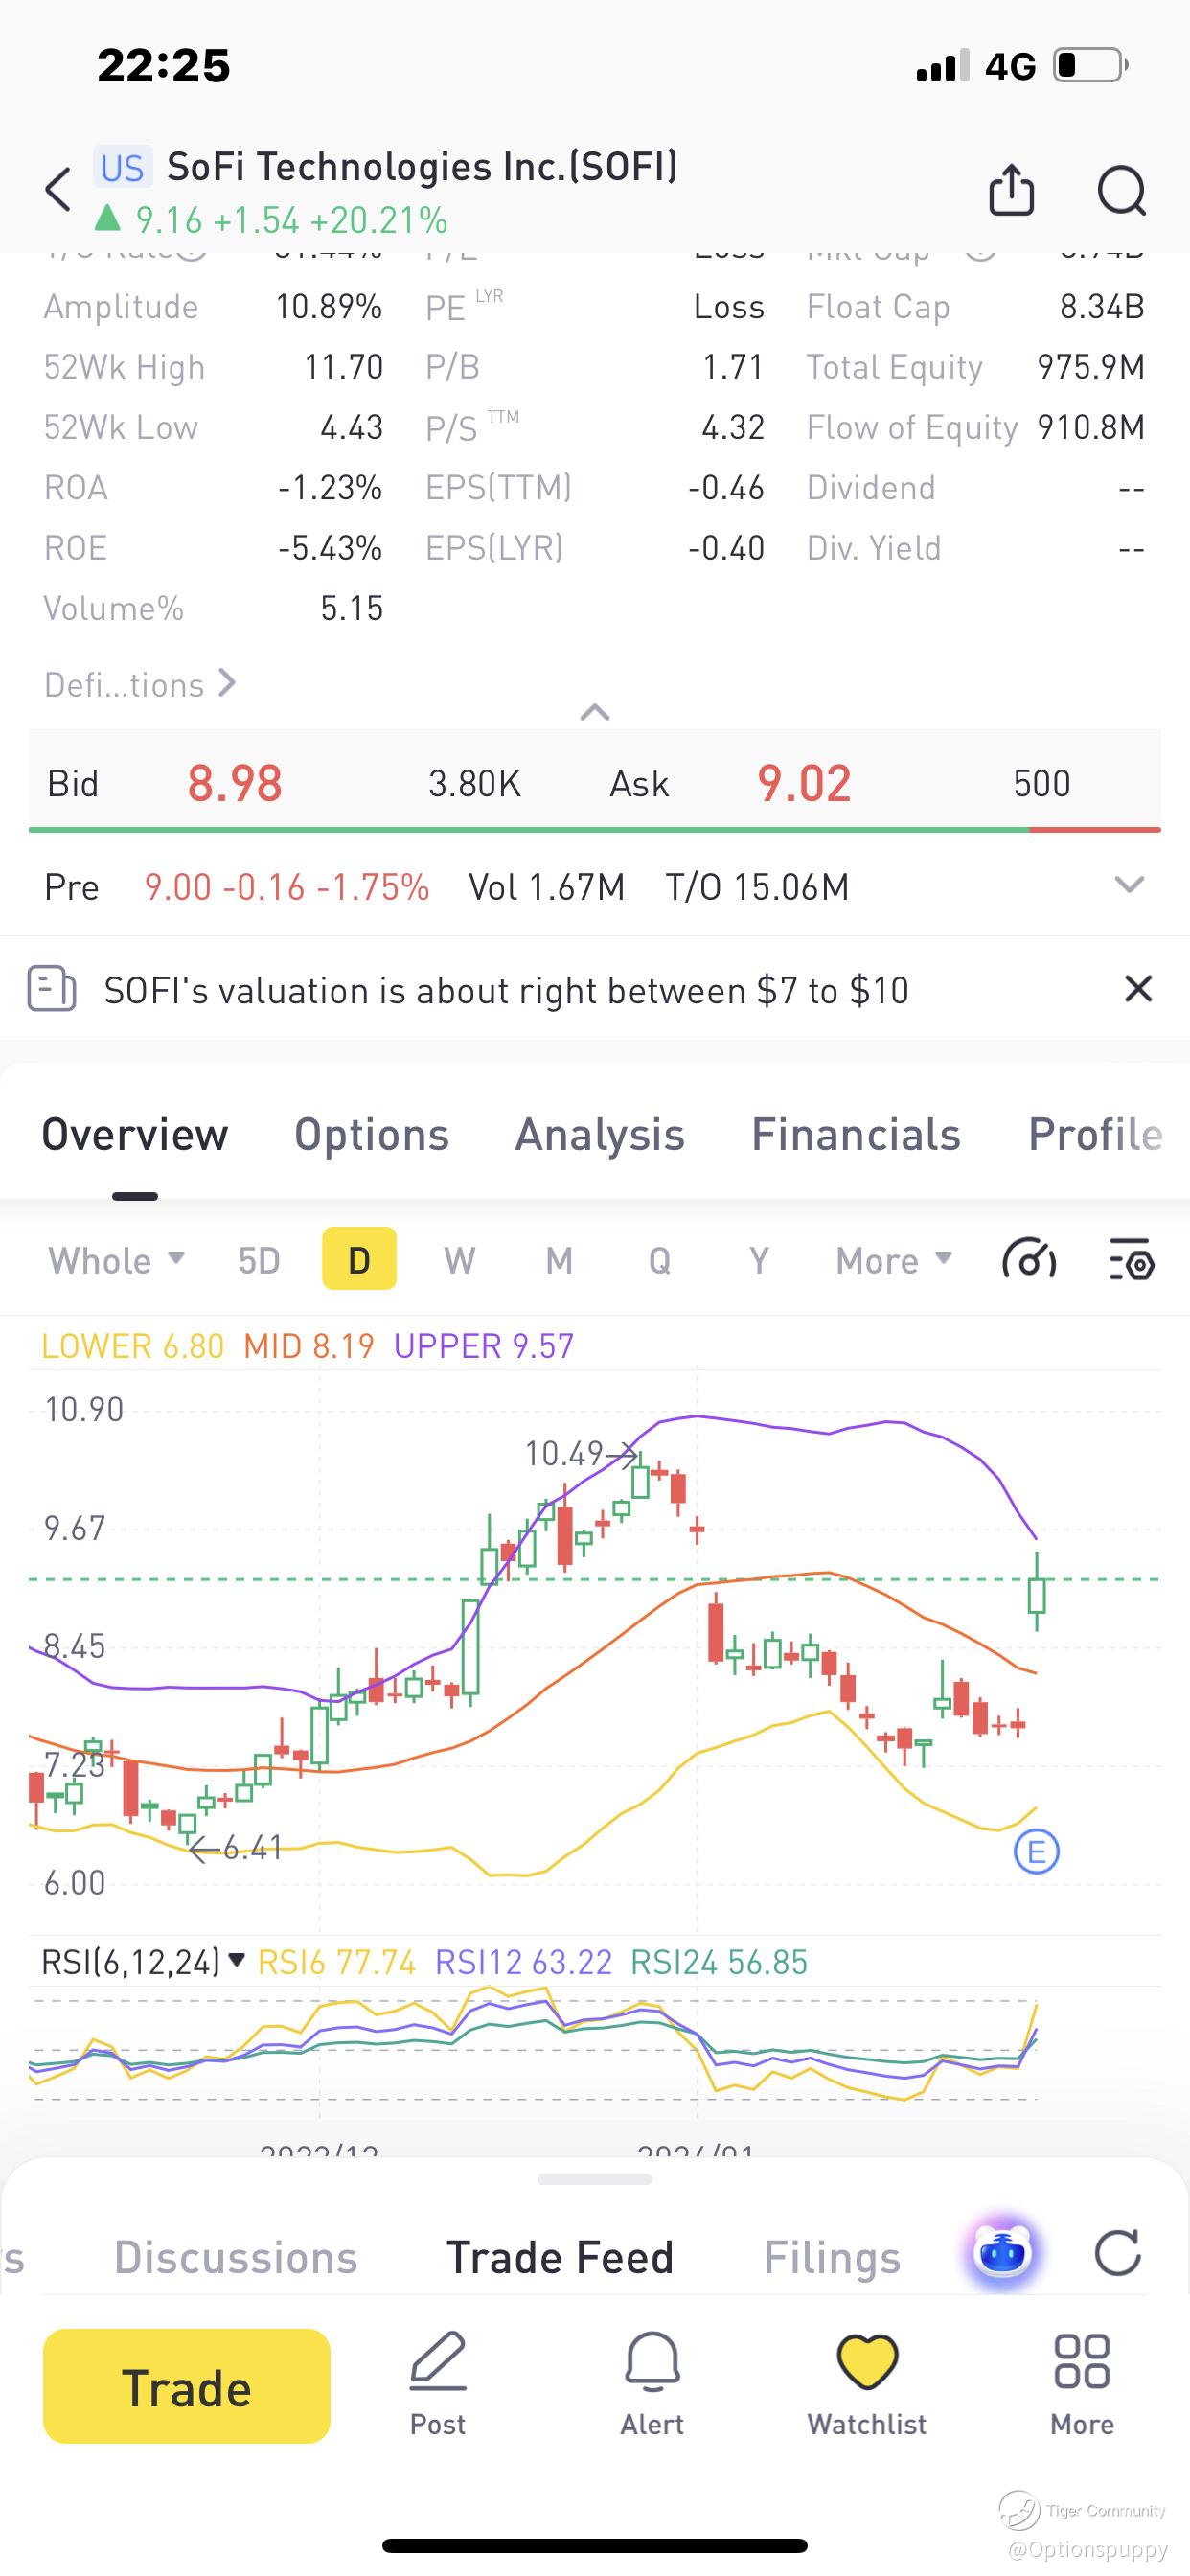Tap the news note icon in the valuation banner
The width and height of the screenshot is (1190, 2576).
[51, 989]
